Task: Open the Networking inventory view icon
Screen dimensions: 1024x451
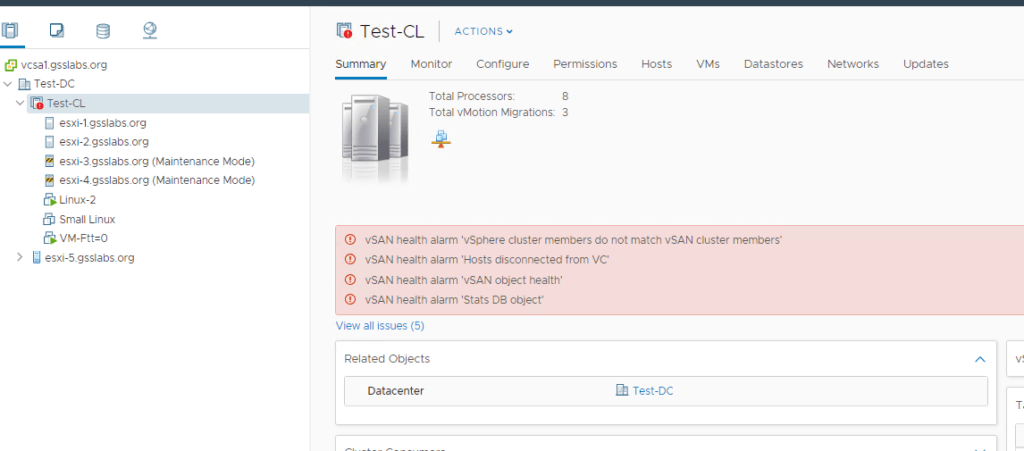Action: pyautogui.click(x=150, y=30)
